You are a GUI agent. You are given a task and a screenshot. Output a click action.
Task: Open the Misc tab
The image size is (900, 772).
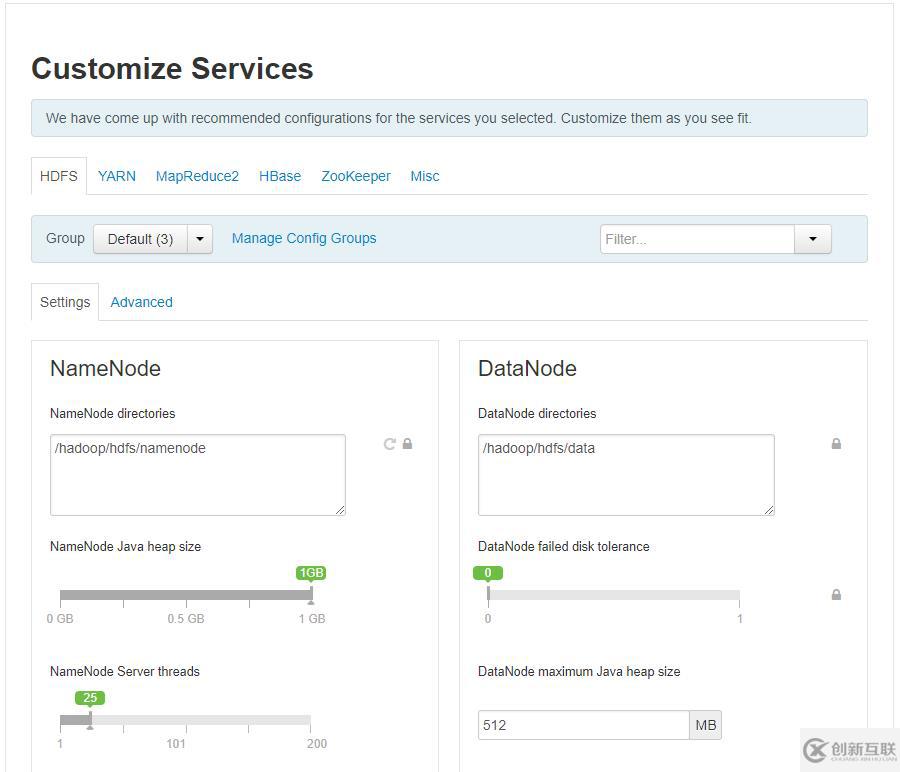tap(425, 176)
